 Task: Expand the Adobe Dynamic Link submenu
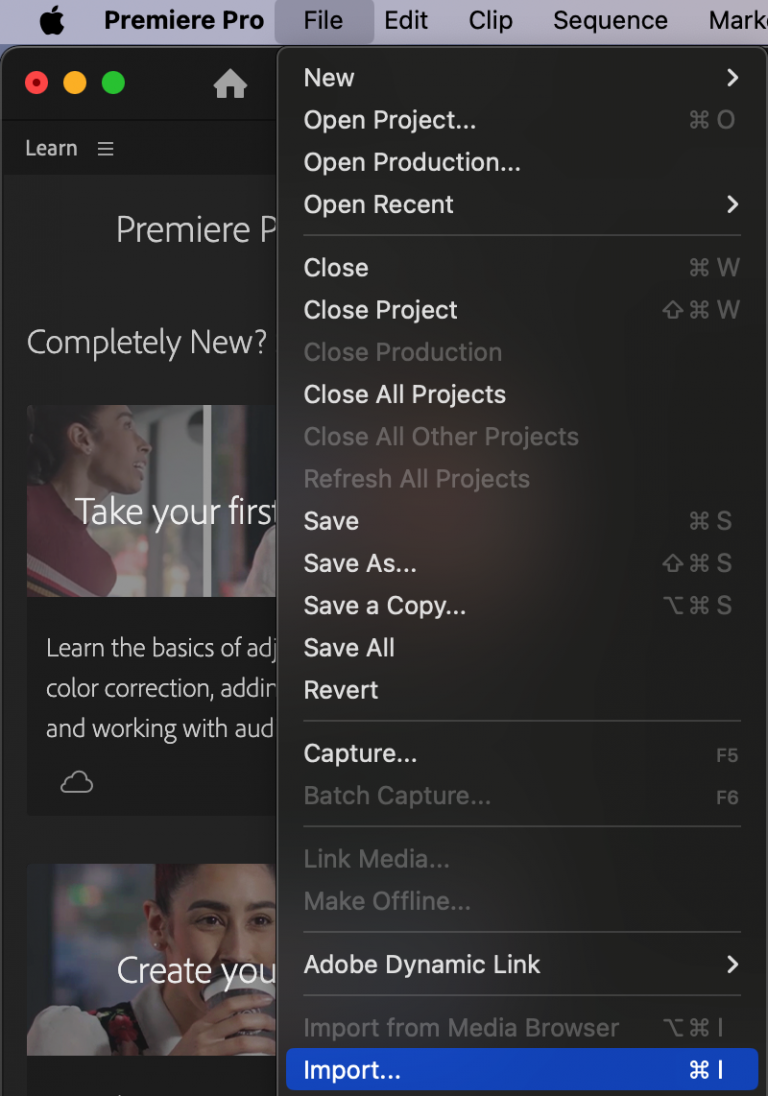tap(422, 964)
